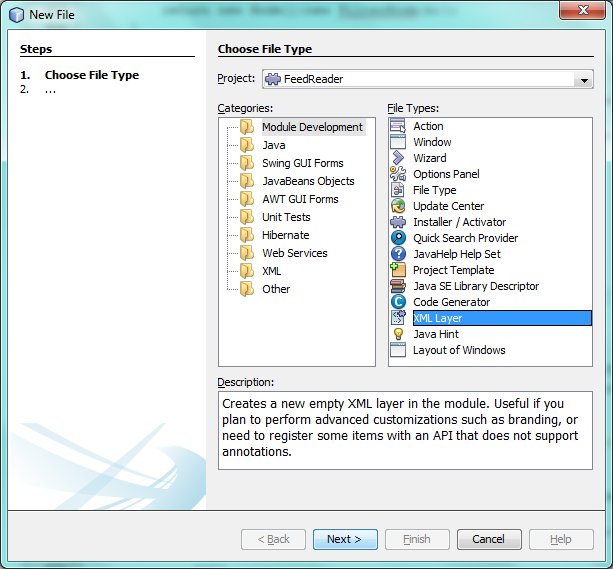Choose the Options Panel icon

coord(398,174)
